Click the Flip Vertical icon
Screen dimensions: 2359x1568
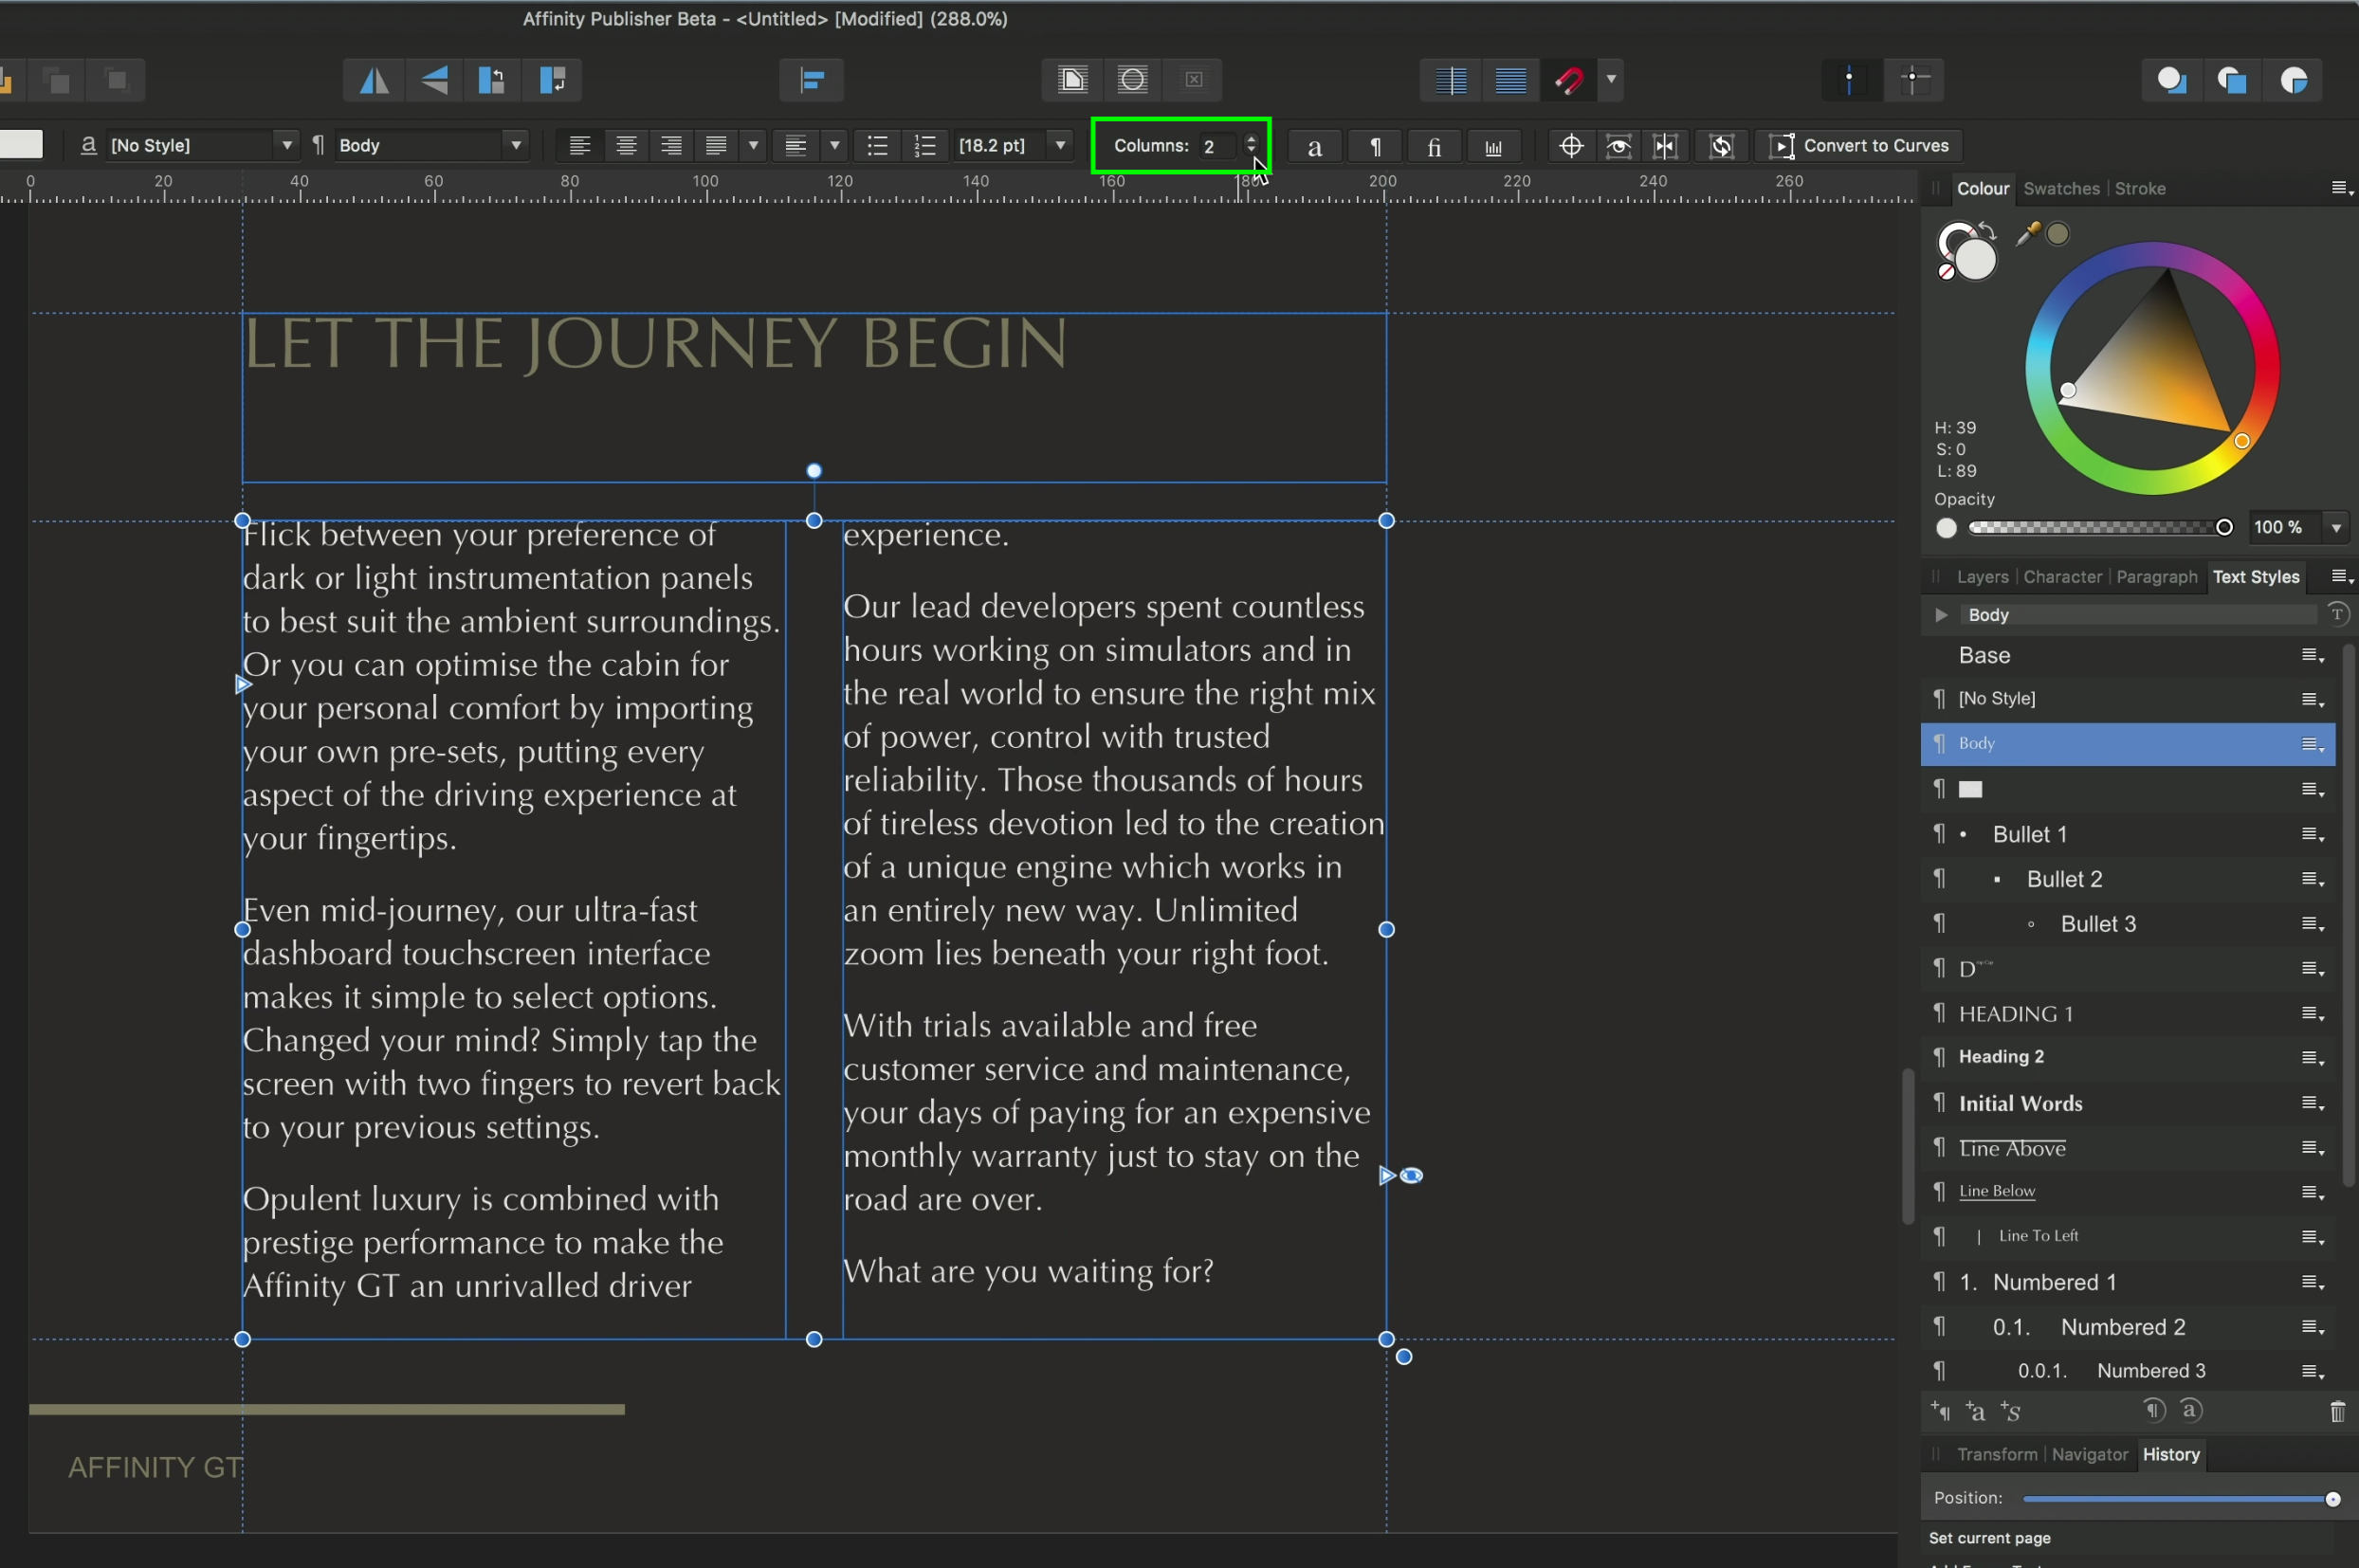tap(434, 80)
